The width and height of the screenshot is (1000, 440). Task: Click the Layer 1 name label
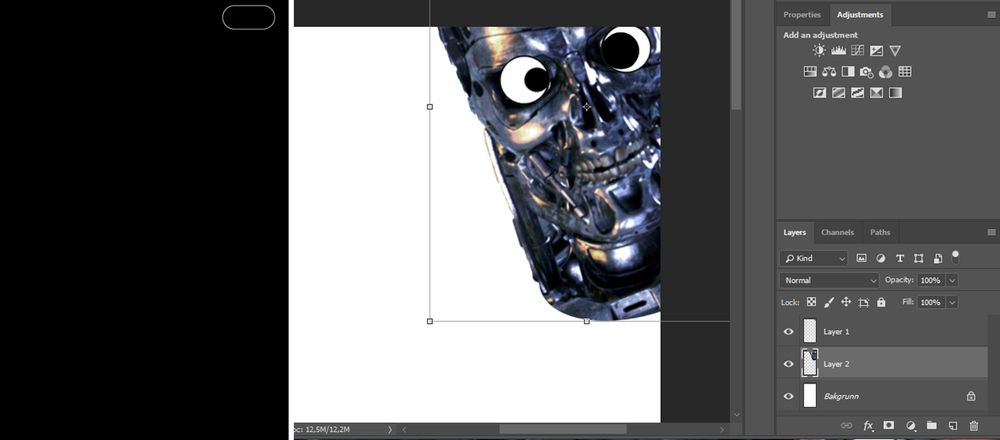(x=836, y=332)
